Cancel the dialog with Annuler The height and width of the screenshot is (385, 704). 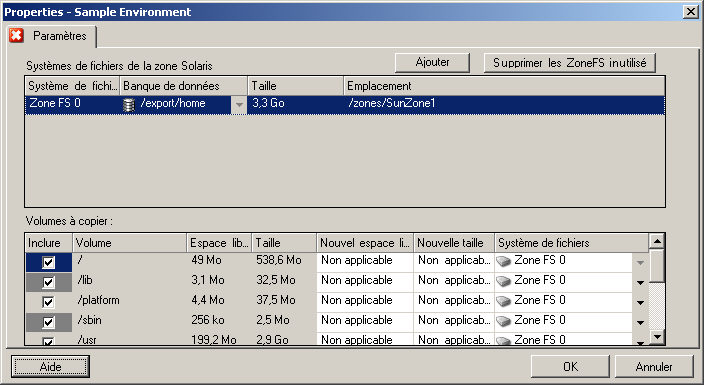pos(654,367)
